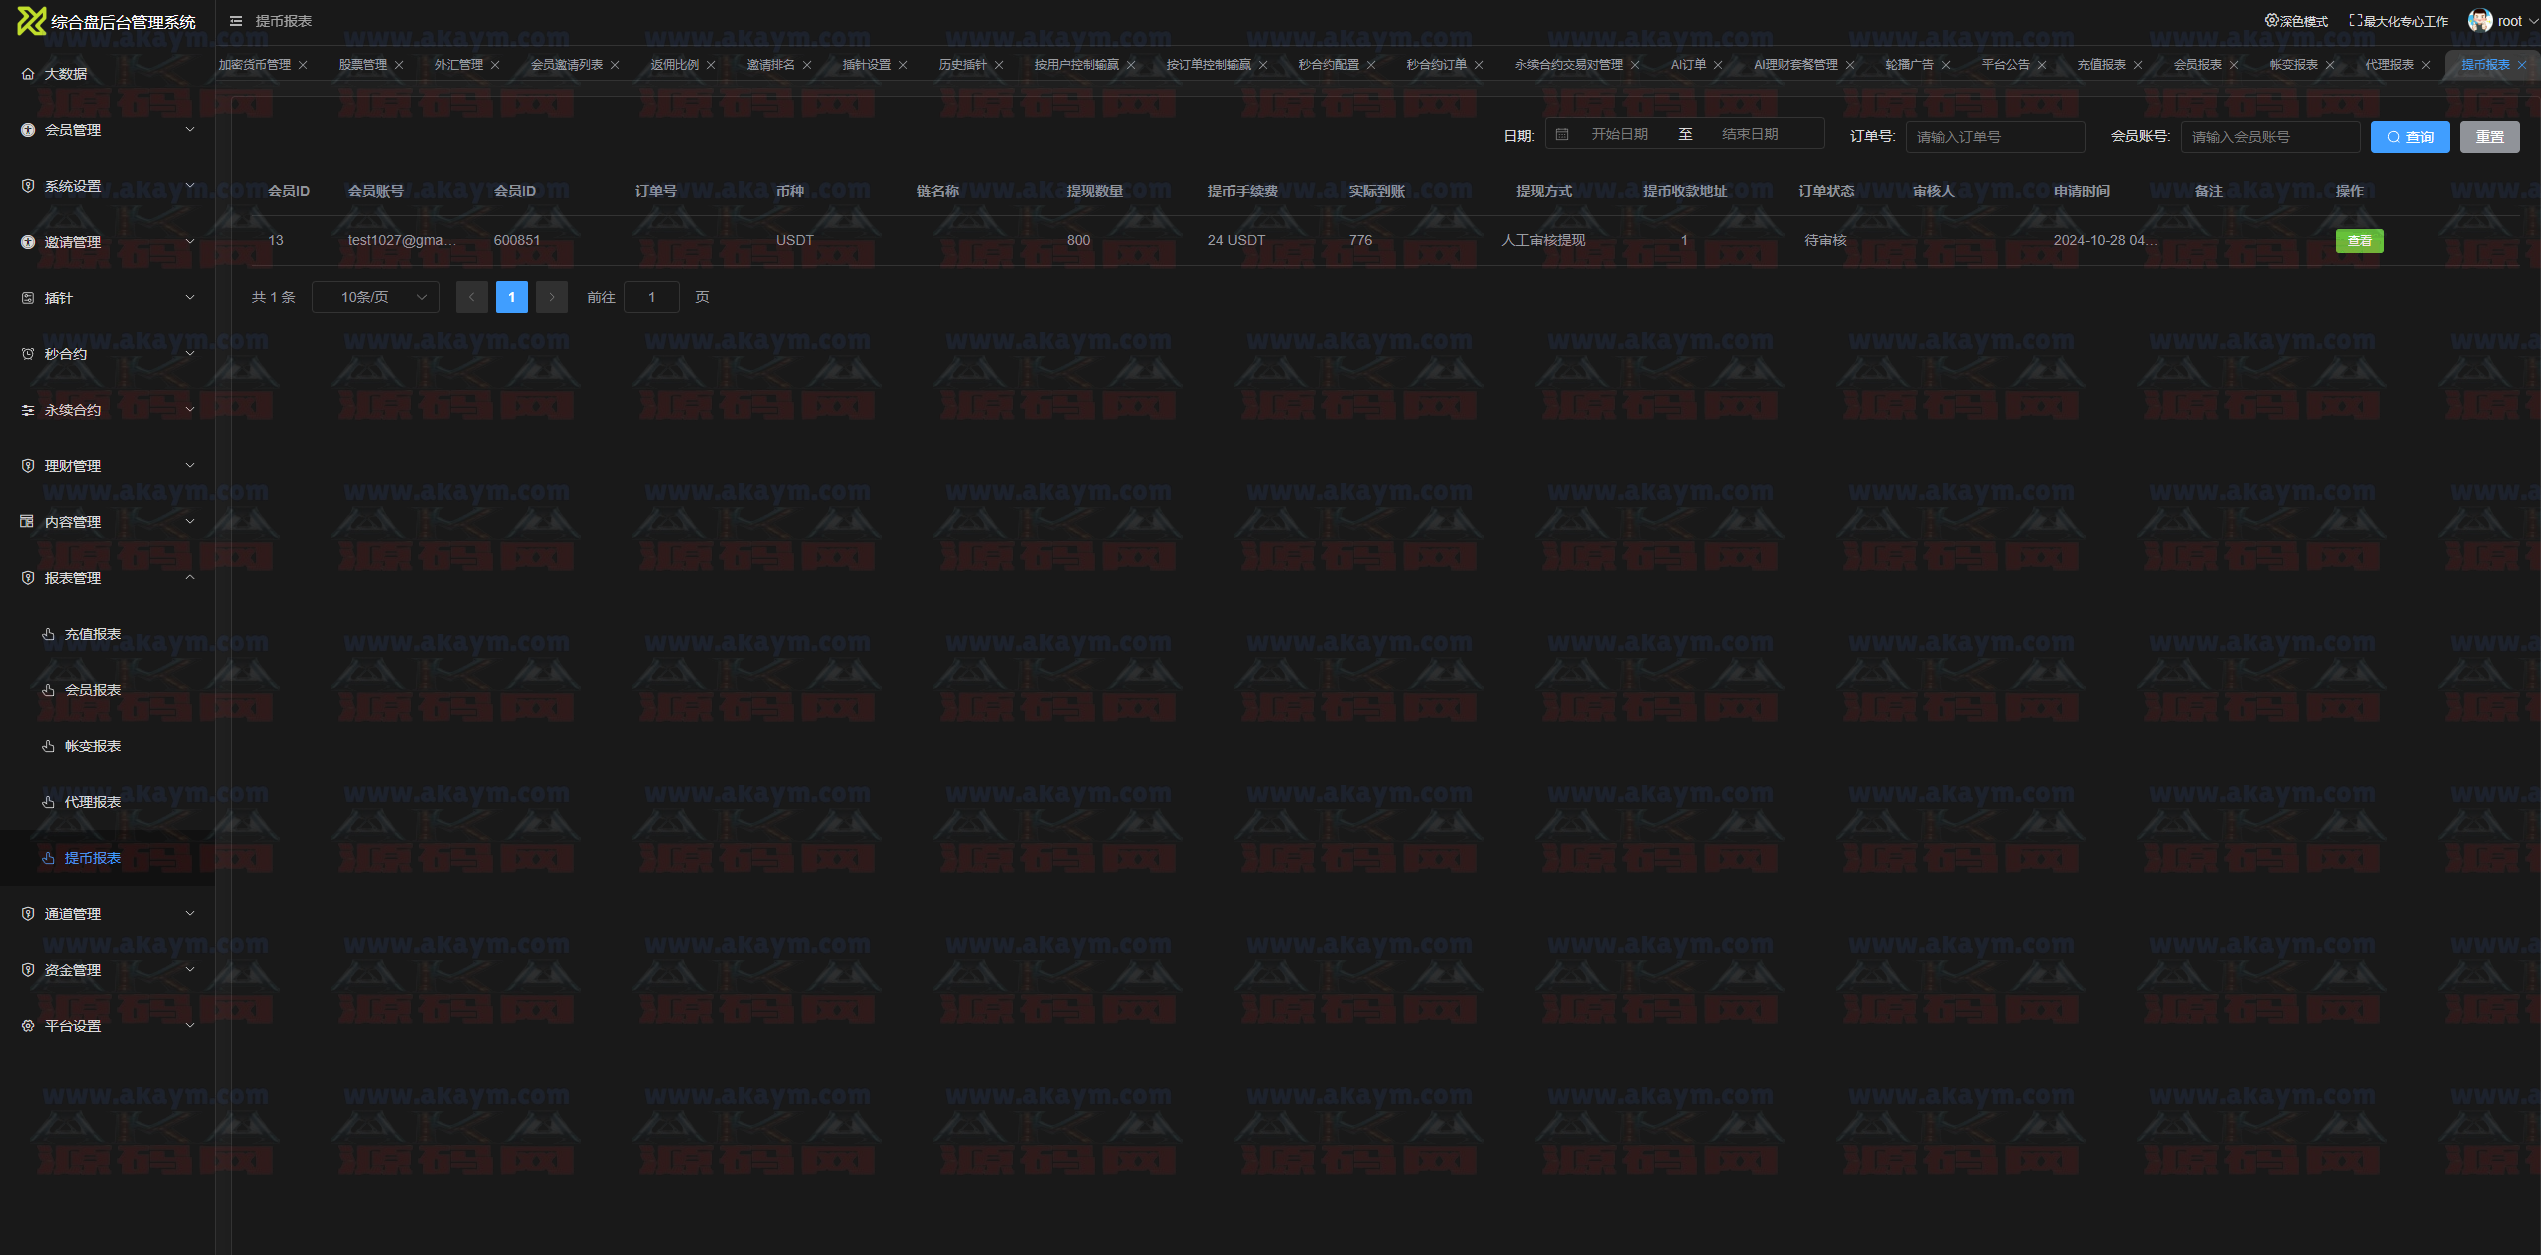Close the 加密货币管理 tab

(303, 65)
